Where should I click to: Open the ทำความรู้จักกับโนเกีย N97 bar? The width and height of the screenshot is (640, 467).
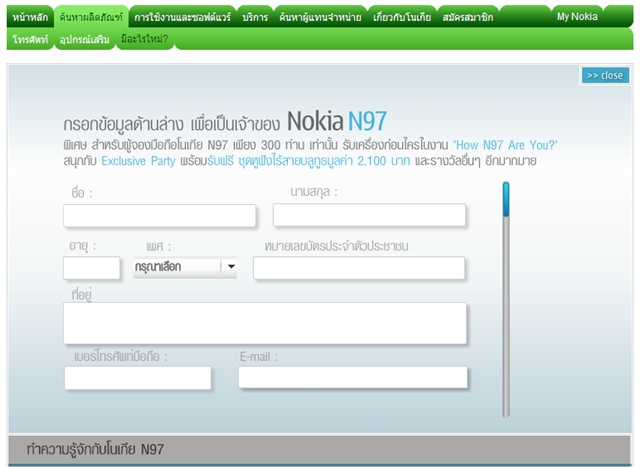[320, 449]
